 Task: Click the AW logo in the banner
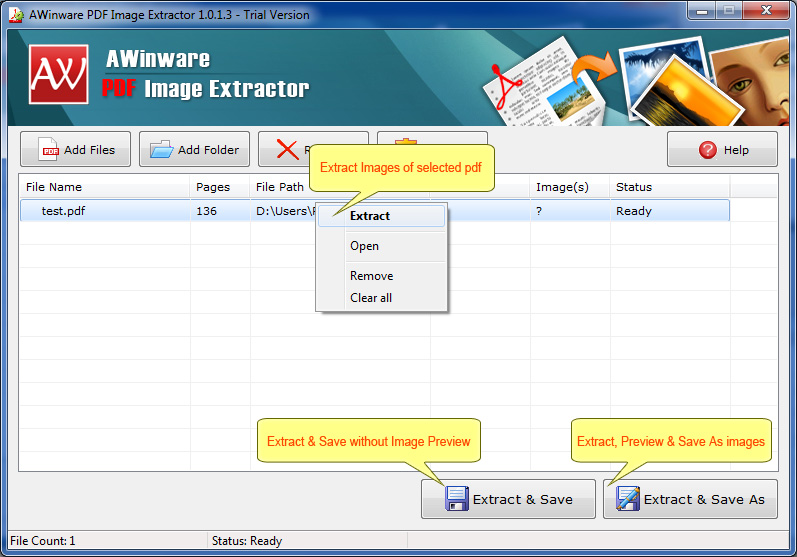(58, 74)
